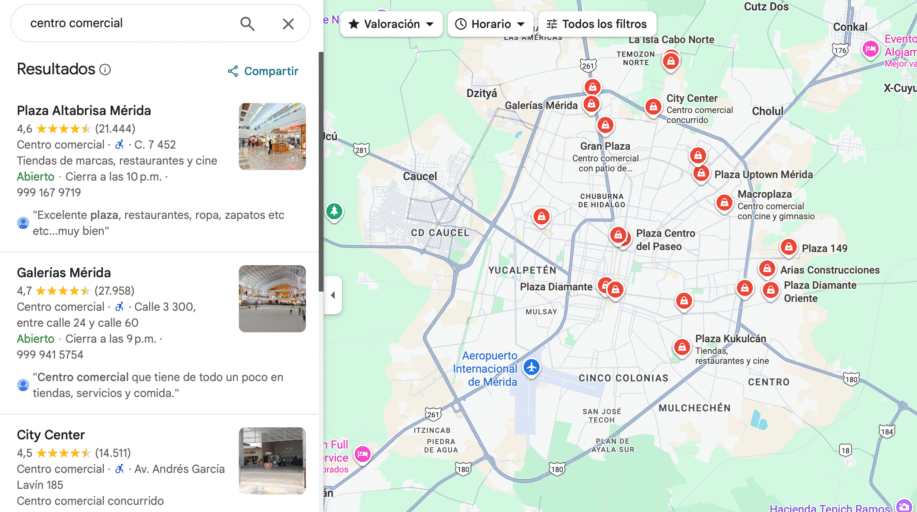Click the Plaza 149 map pin

(788, 248)
